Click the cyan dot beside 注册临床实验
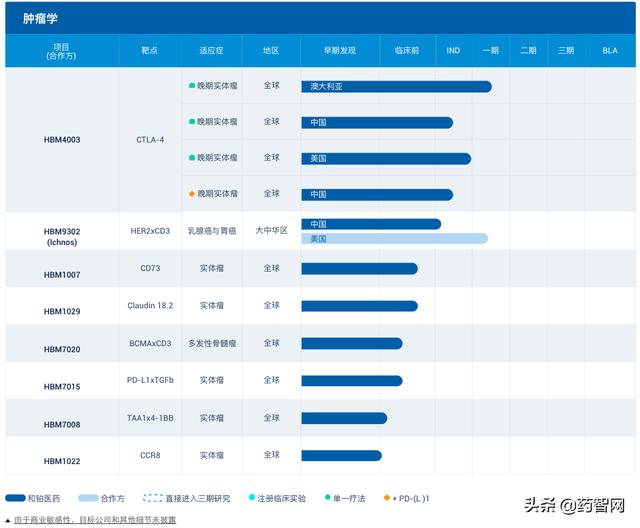Viewport: 640px width, 528px height. pos(252,497)
